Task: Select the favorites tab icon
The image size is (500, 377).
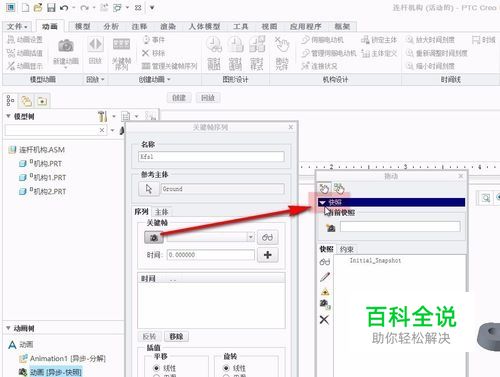Action: (x=42, y=100)
